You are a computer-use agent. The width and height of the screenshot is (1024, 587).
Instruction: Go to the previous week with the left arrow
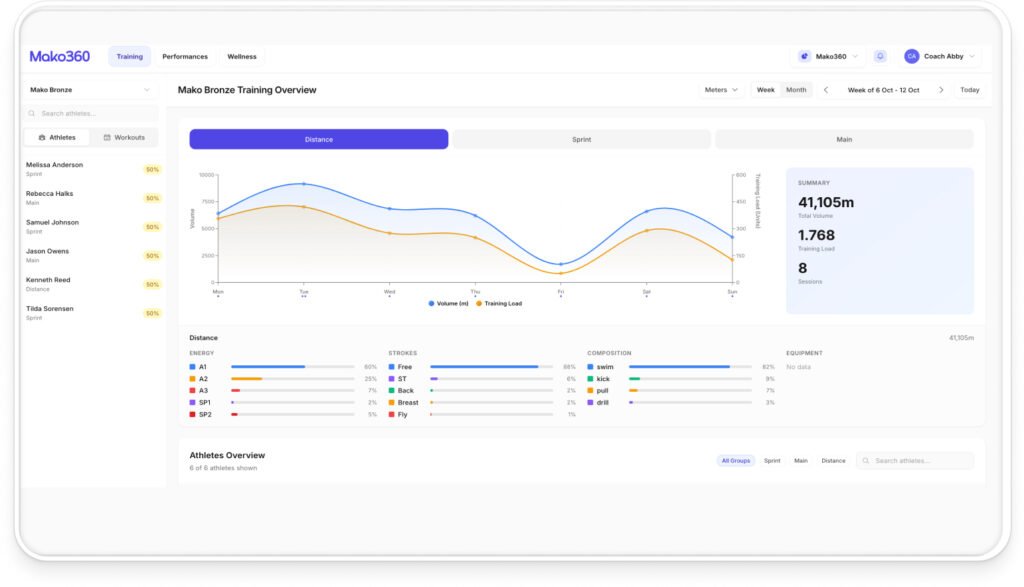[x=826, y=90]
